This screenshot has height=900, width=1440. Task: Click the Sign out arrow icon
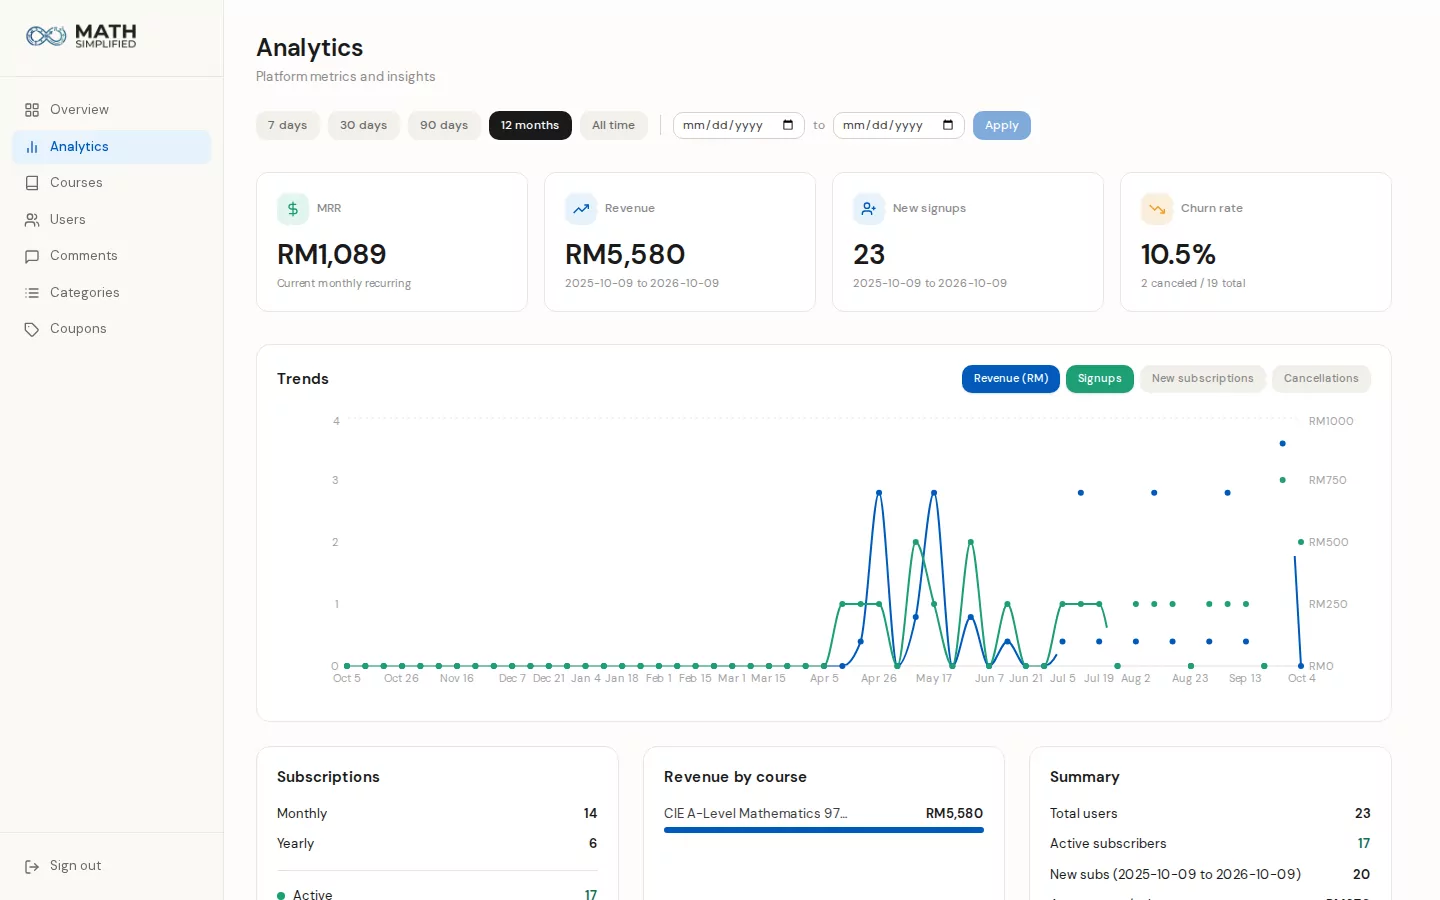pyautogui.click(x=32, y=866)
